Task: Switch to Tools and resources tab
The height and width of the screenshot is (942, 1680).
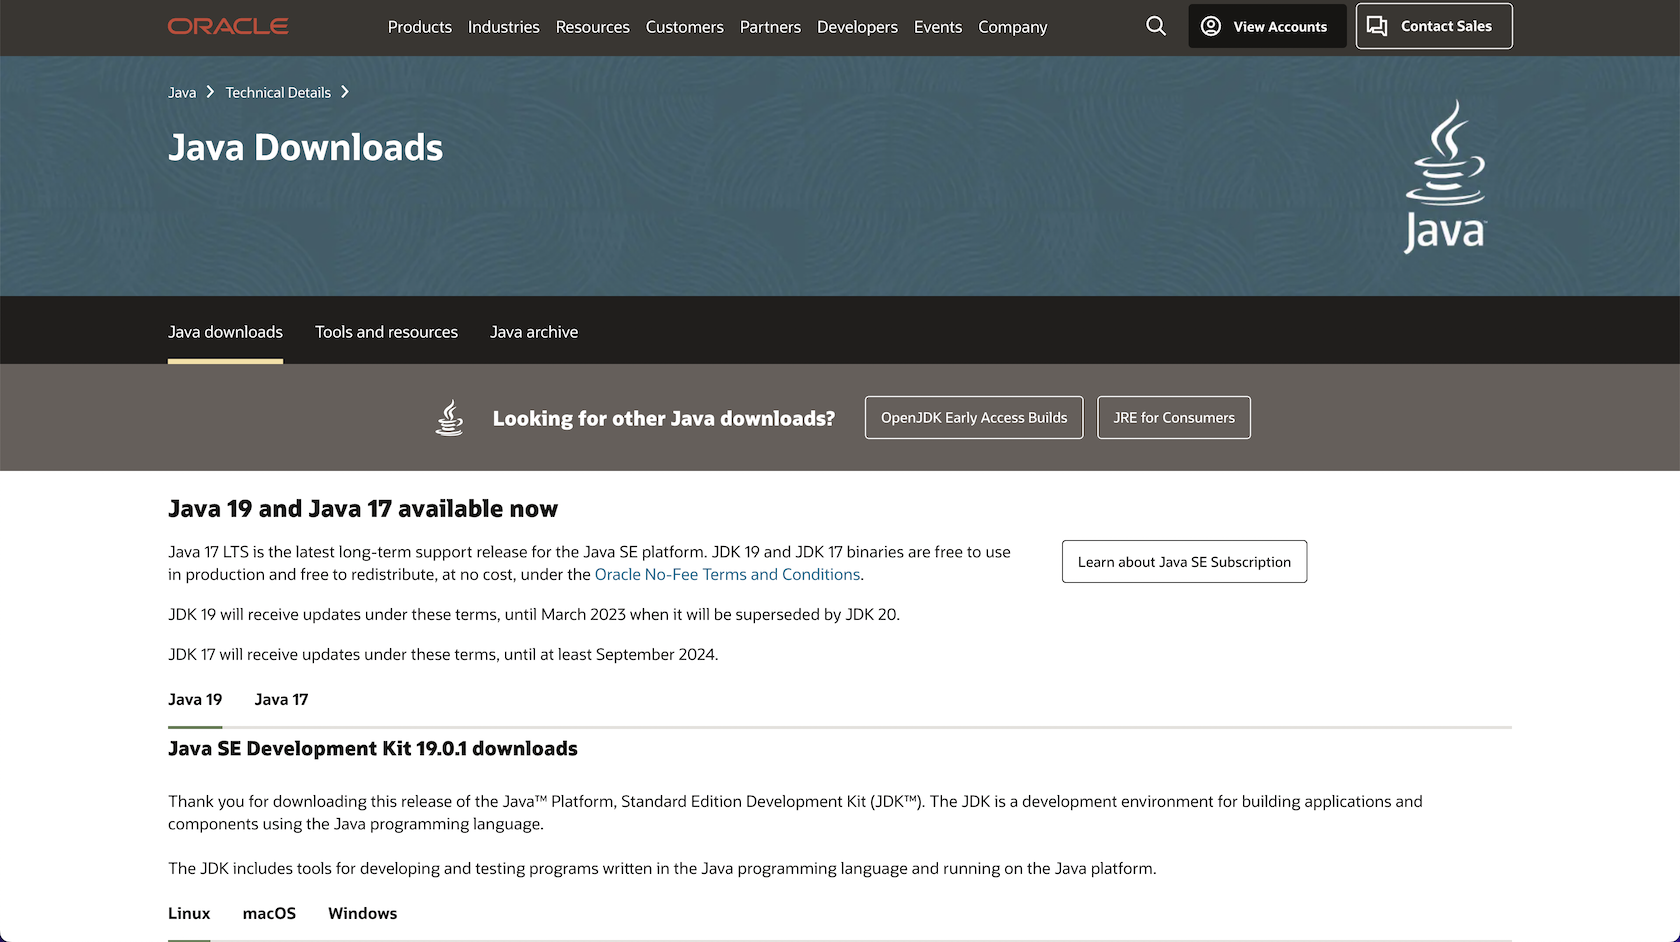Action: pyautogui.click(x=386, y=332)
